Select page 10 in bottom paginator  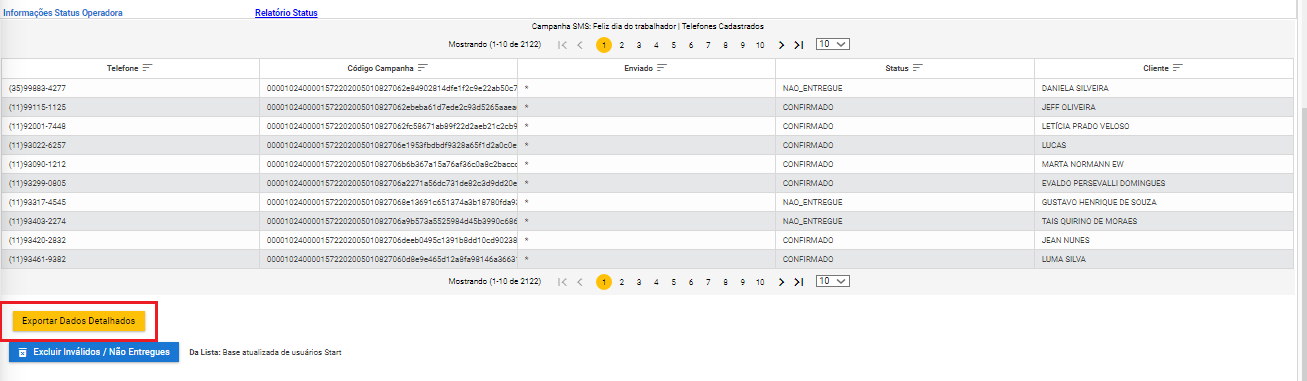pyautogui.click(x=760, y=282)
